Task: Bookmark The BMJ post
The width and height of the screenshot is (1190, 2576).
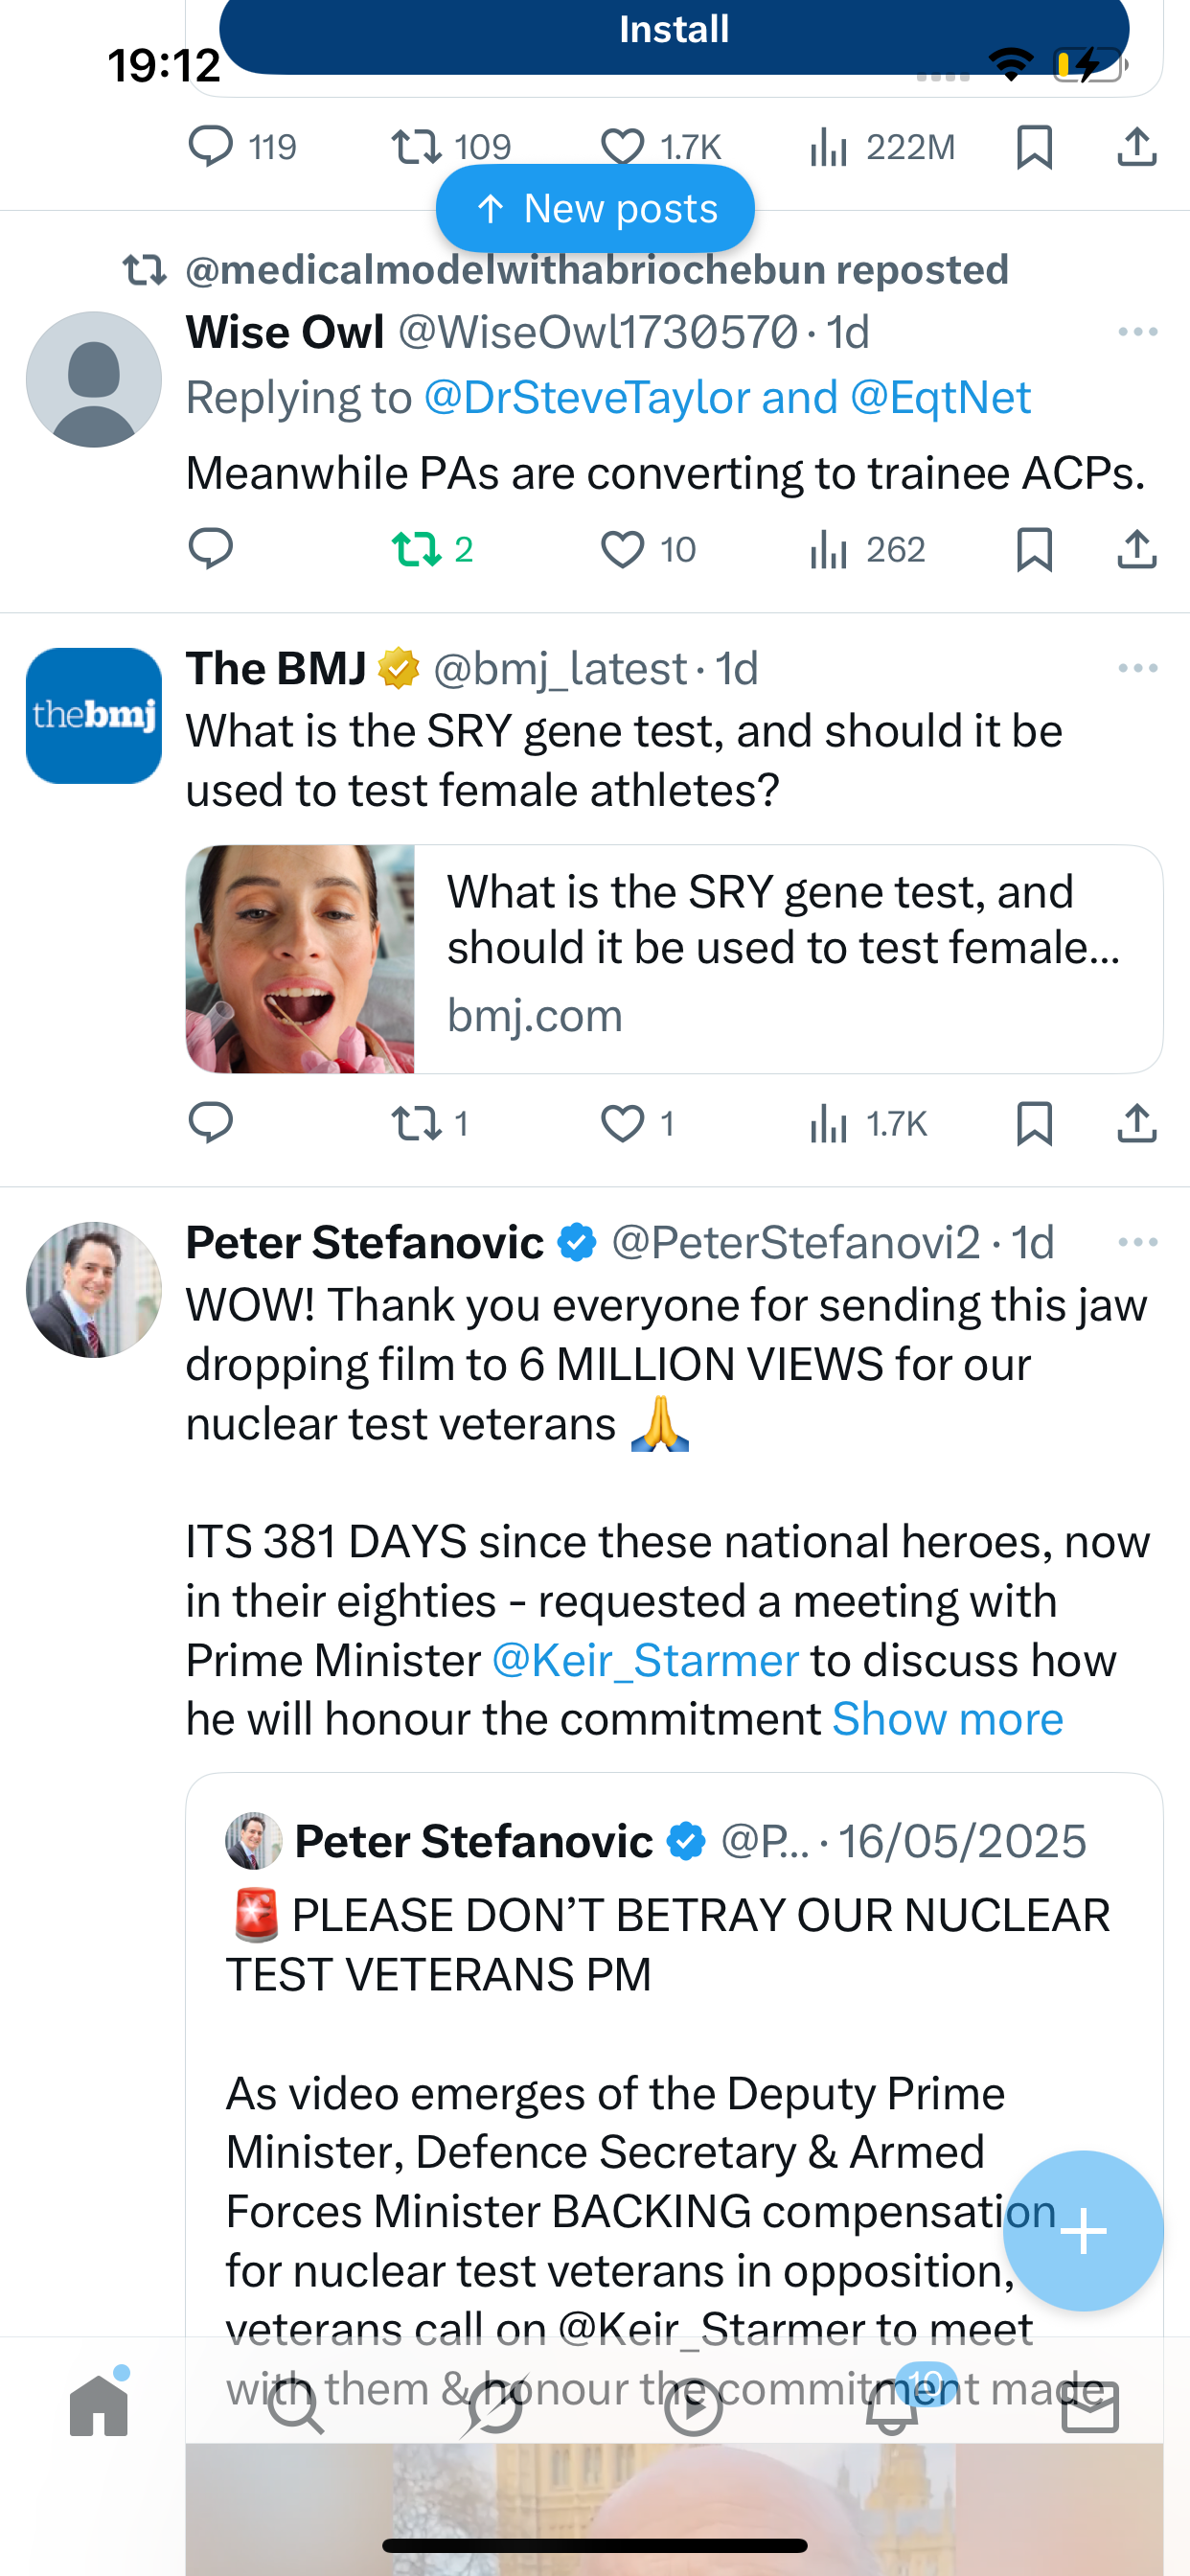Action: [1034, 1124]
